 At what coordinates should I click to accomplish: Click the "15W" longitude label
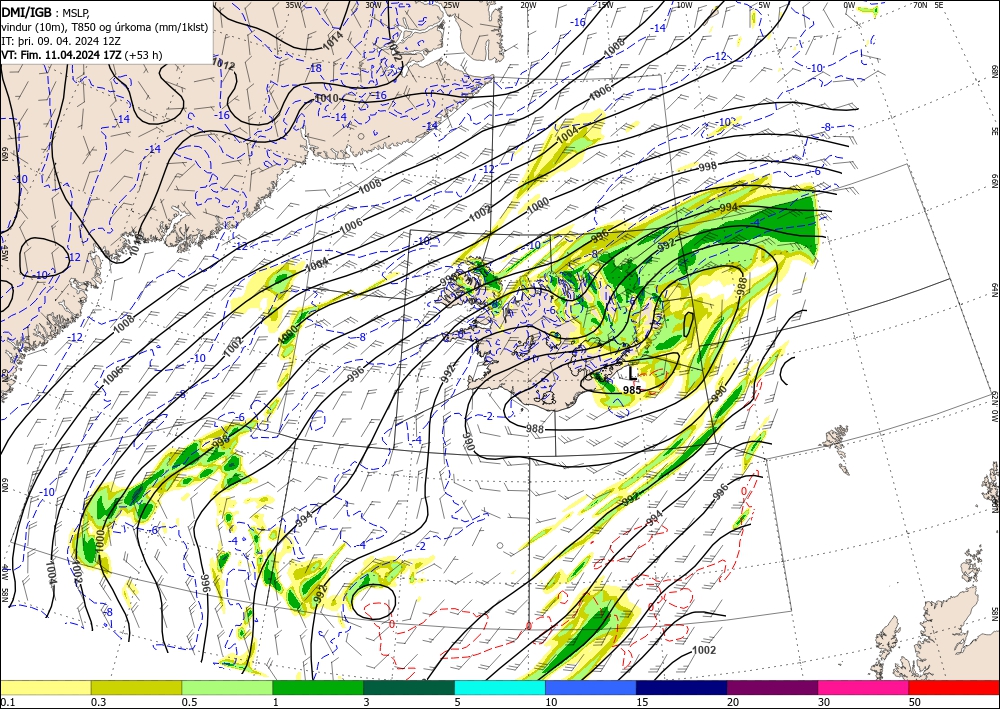click(x=606, y=5)
